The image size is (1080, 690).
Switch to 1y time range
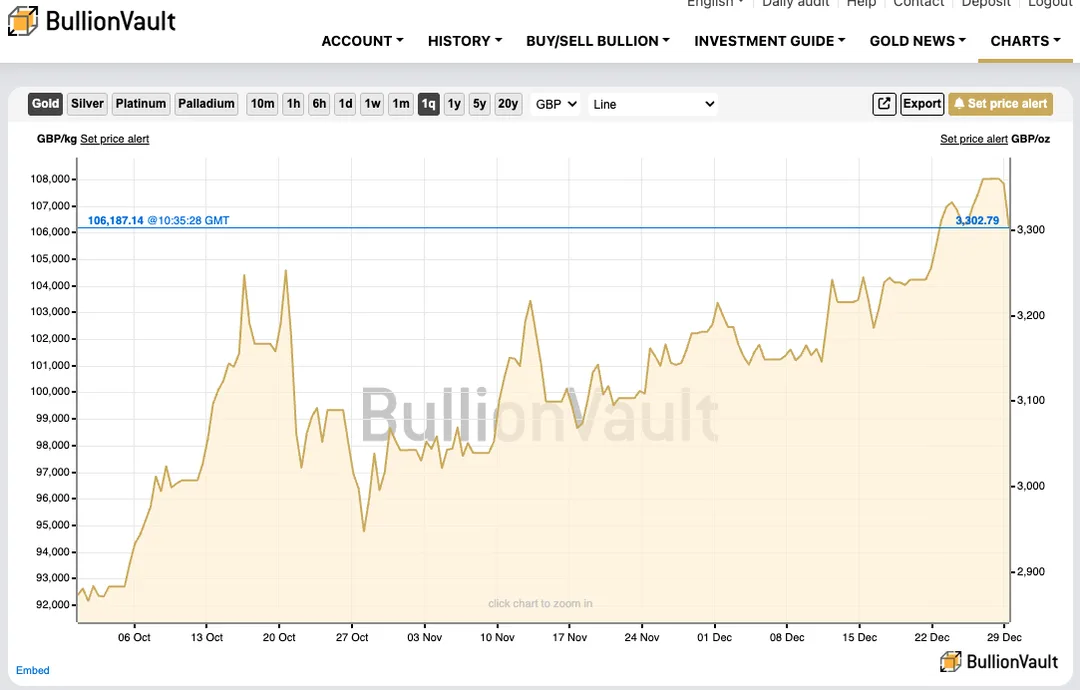click(x=454, y=104)
